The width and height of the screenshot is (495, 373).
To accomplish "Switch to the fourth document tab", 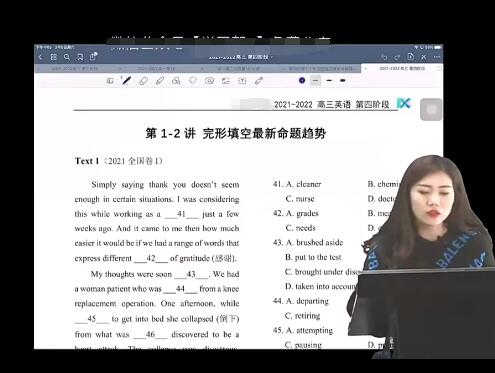I will pyautogui.click(x=320, y=68).
